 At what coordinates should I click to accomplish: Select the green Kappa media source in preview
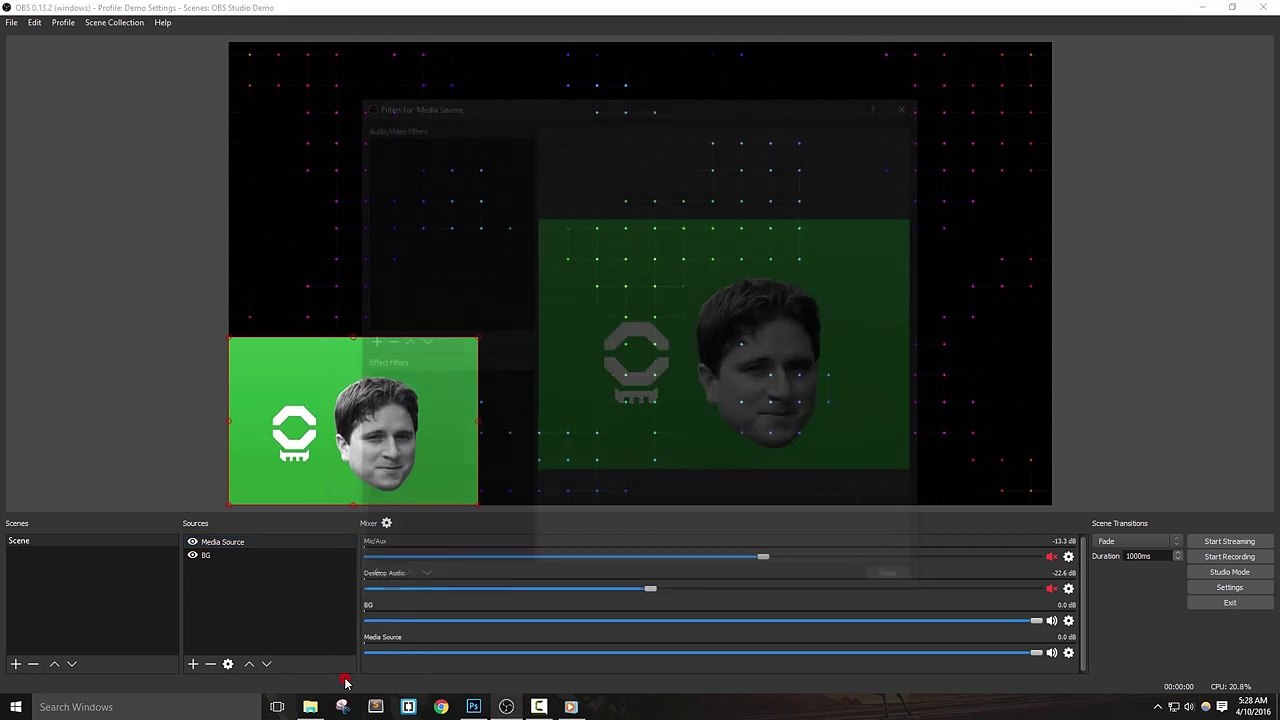353,421
